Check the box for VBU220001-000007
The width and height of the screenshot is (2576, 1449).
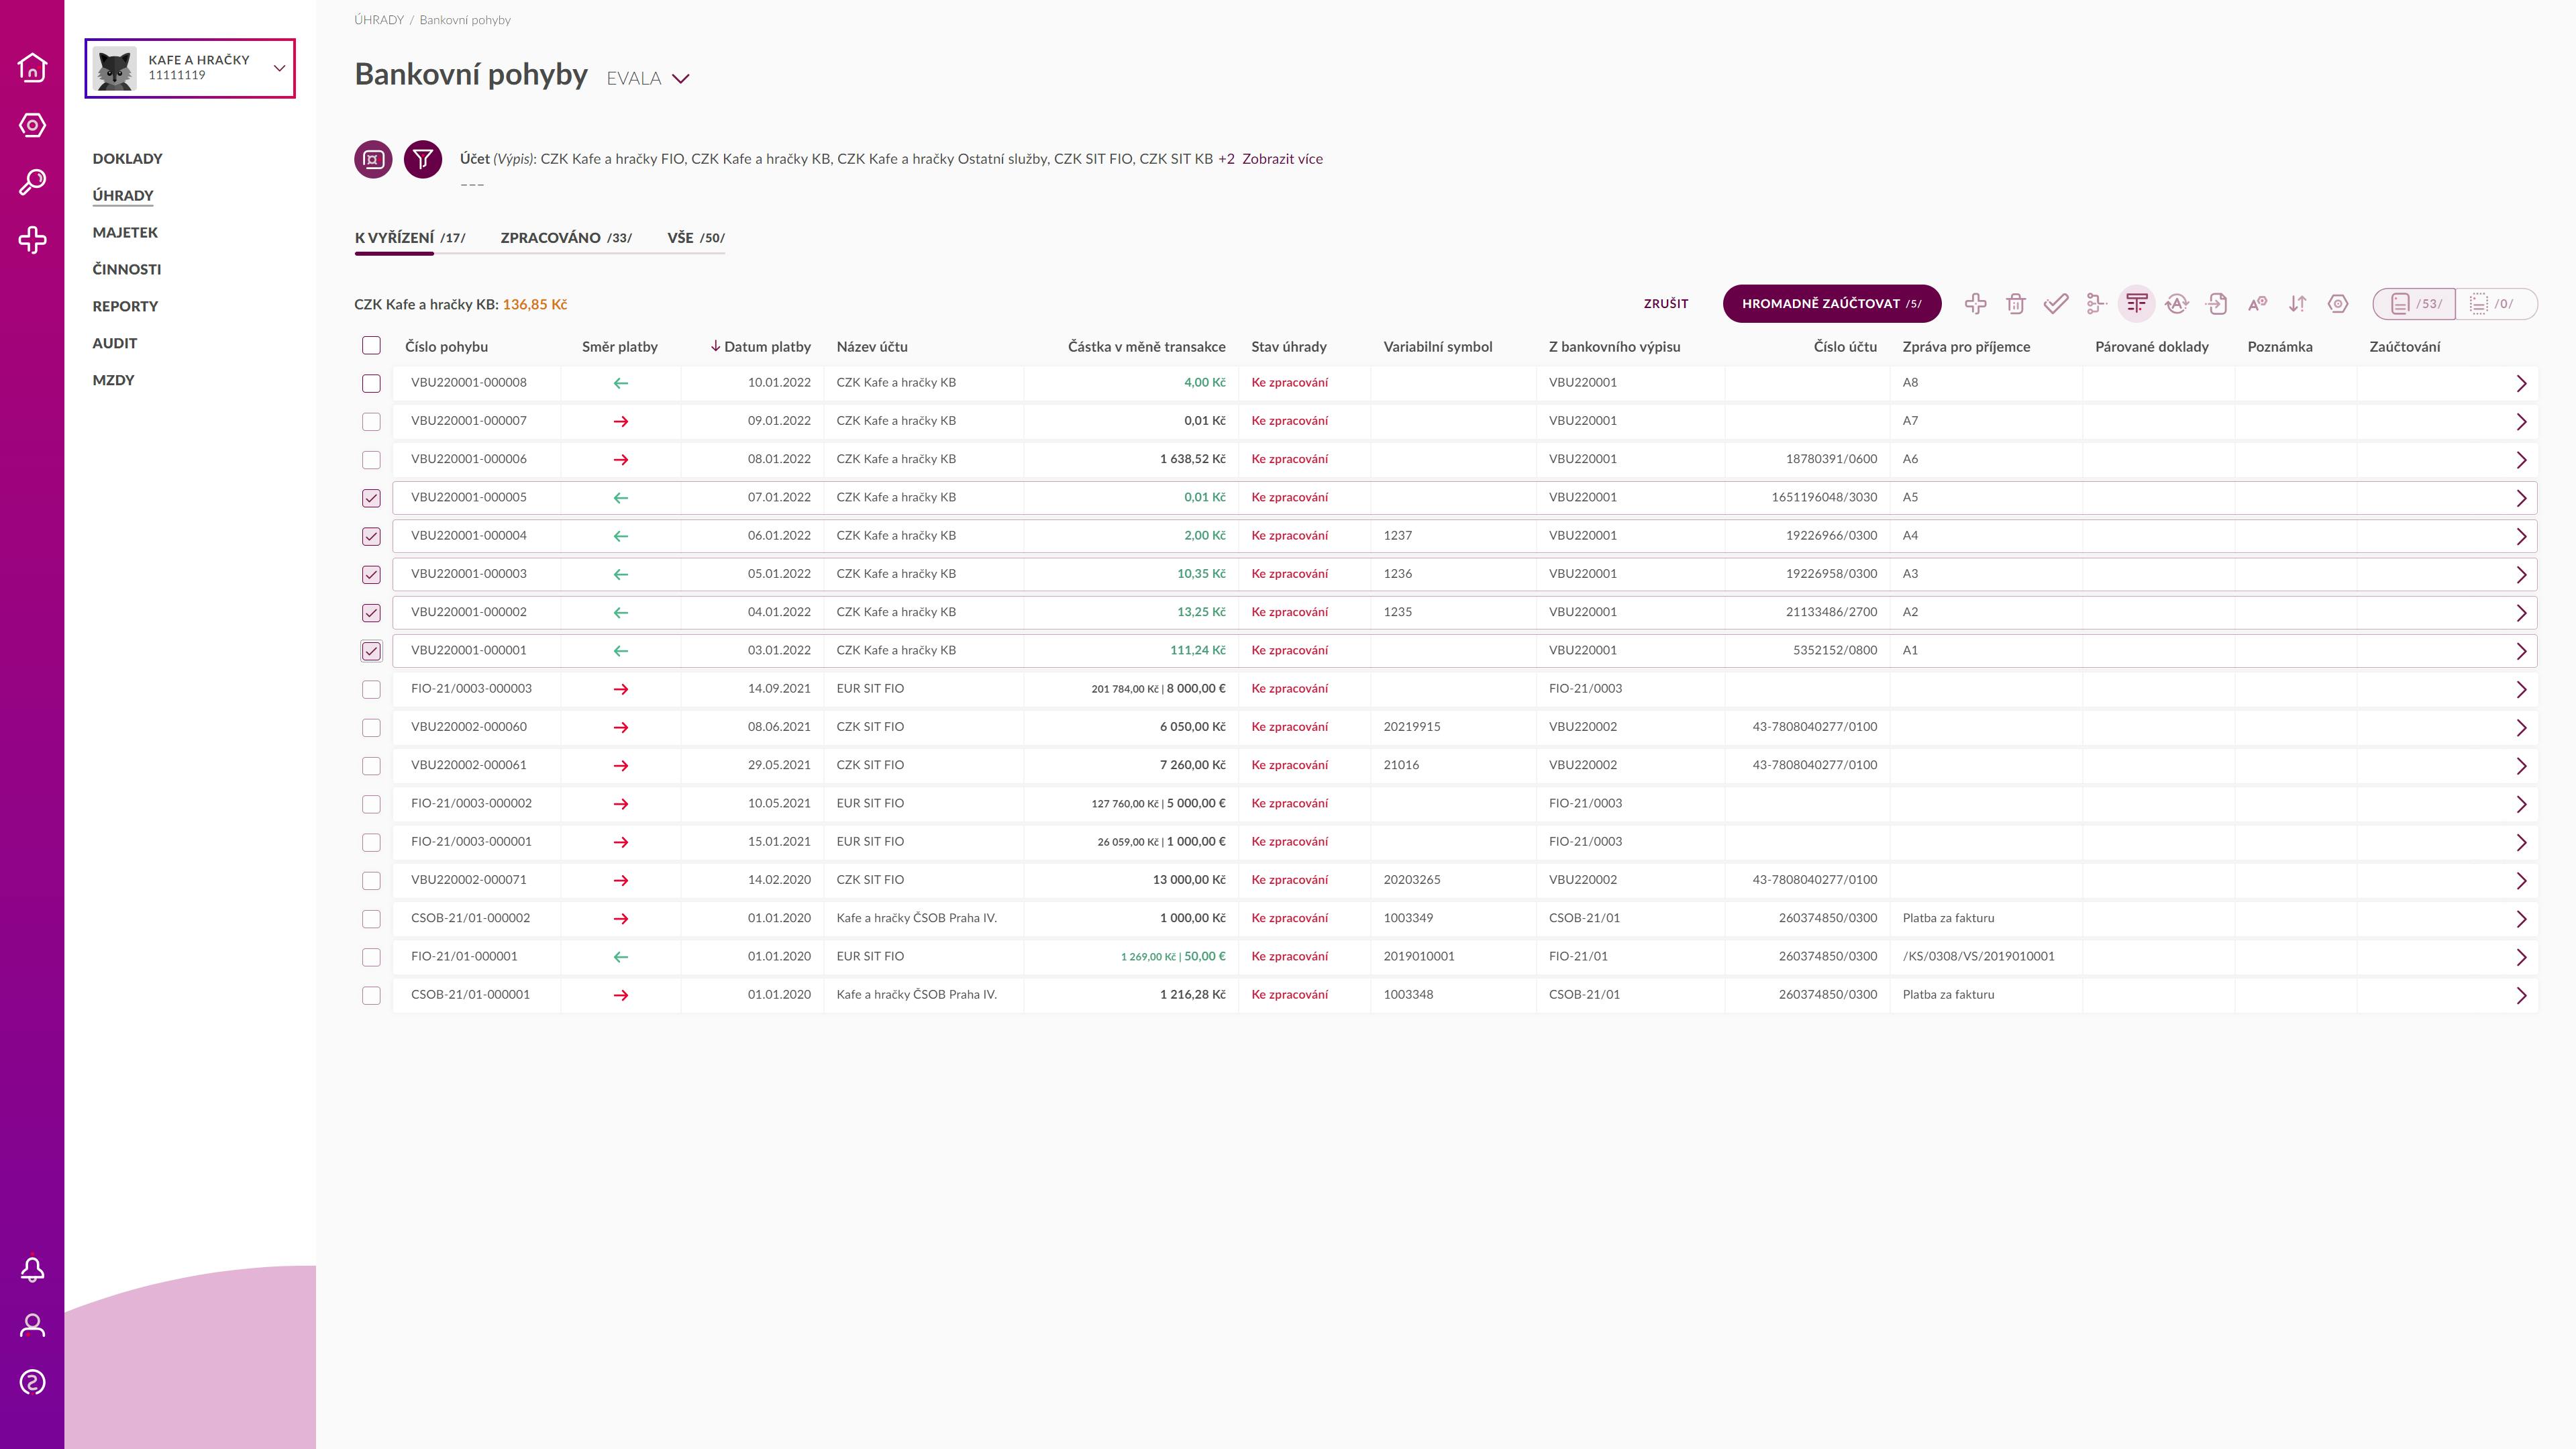coord(371,422)
